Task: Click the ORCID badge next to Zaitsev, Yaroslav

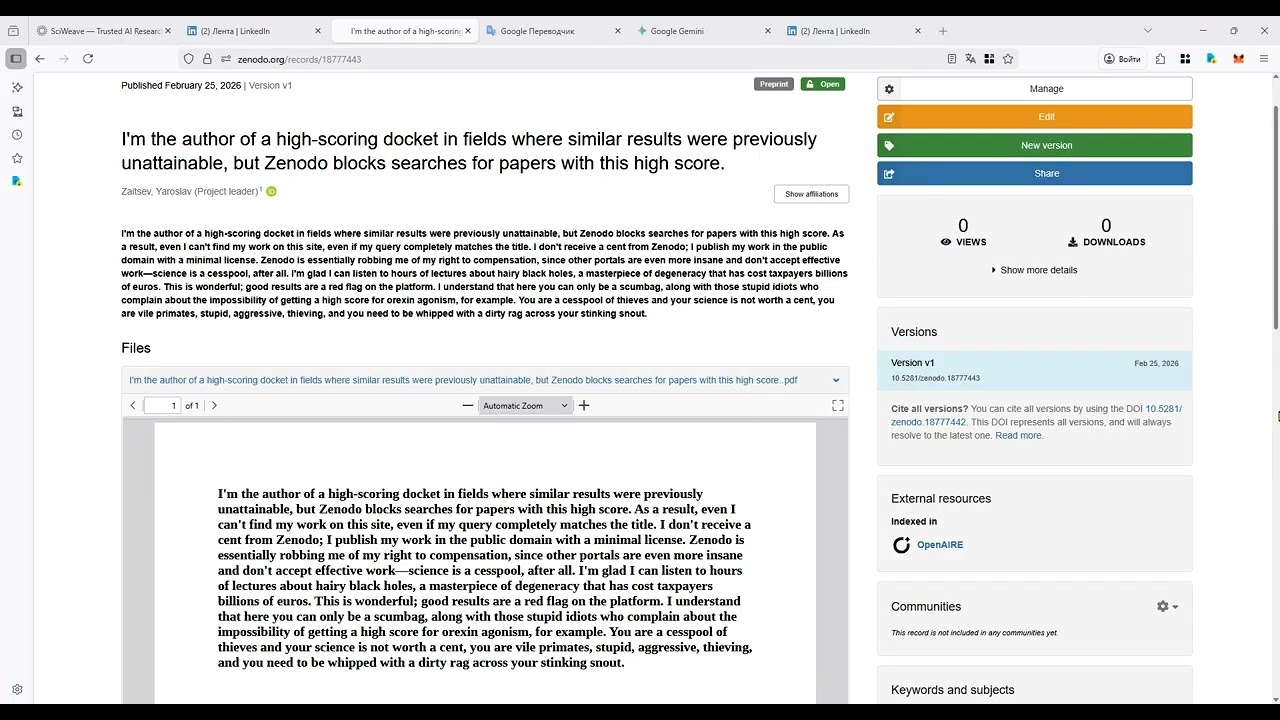Action: [x=271, y=191]
